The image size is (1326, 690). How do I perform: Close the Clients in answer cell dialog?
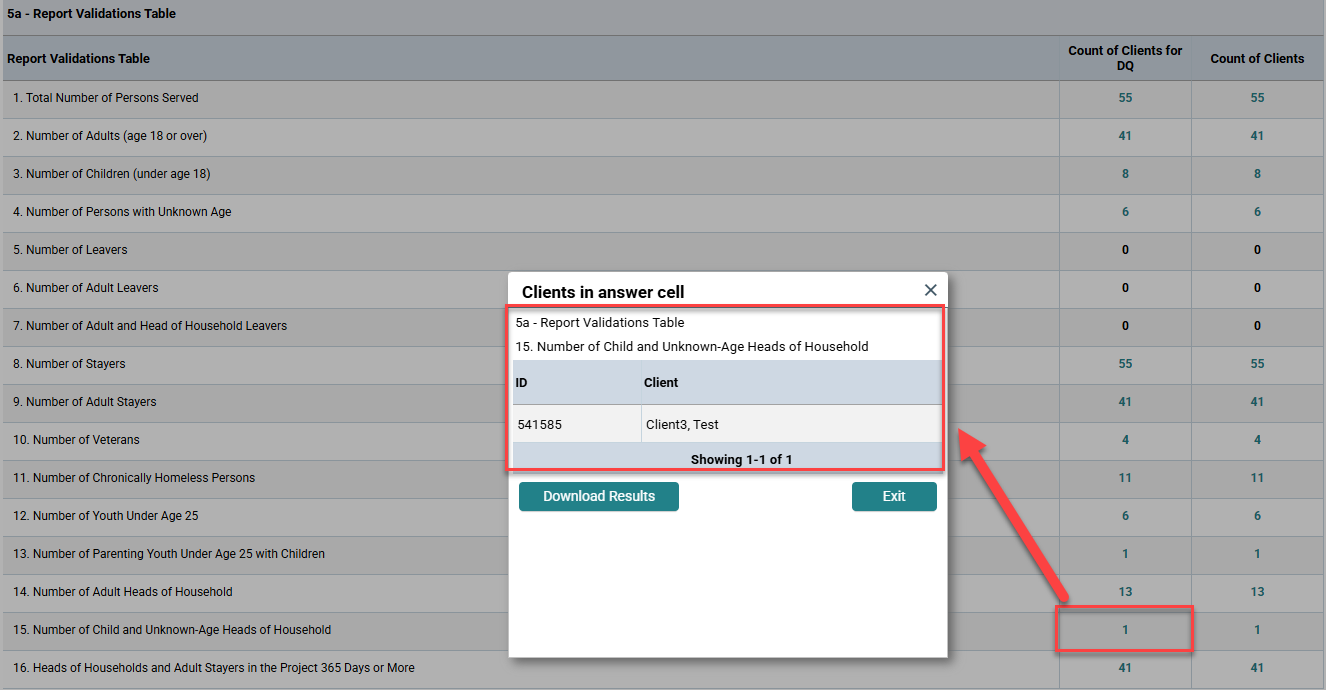pyautogui.click(x=930, y=290)
